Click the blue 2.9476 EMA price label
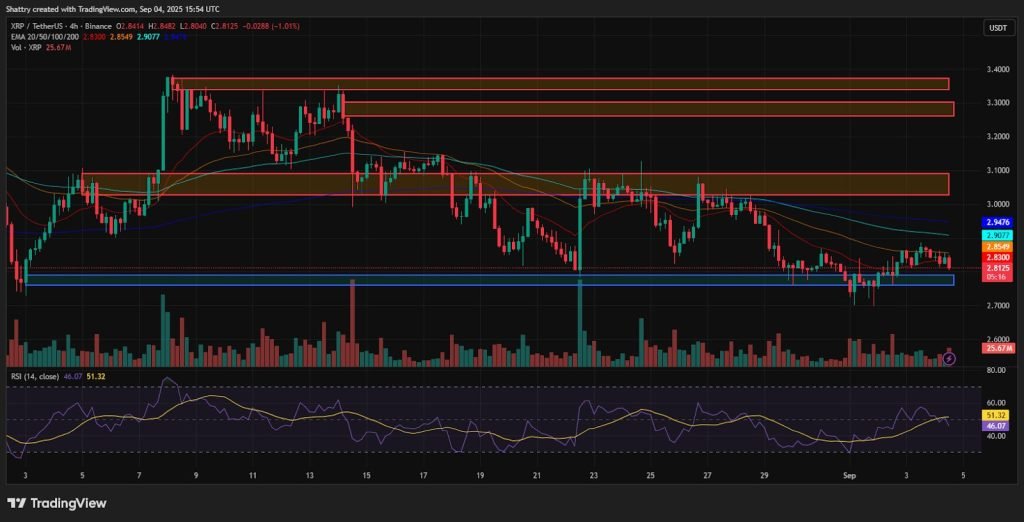This screenshot has height=522, width=1024. 998,222
